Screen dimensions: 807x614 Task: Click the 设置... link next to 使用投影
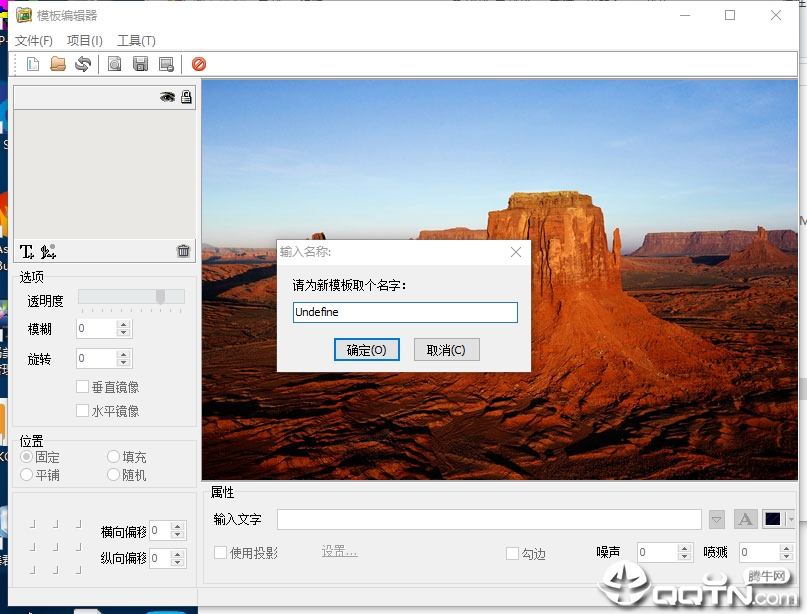[339, 552]
